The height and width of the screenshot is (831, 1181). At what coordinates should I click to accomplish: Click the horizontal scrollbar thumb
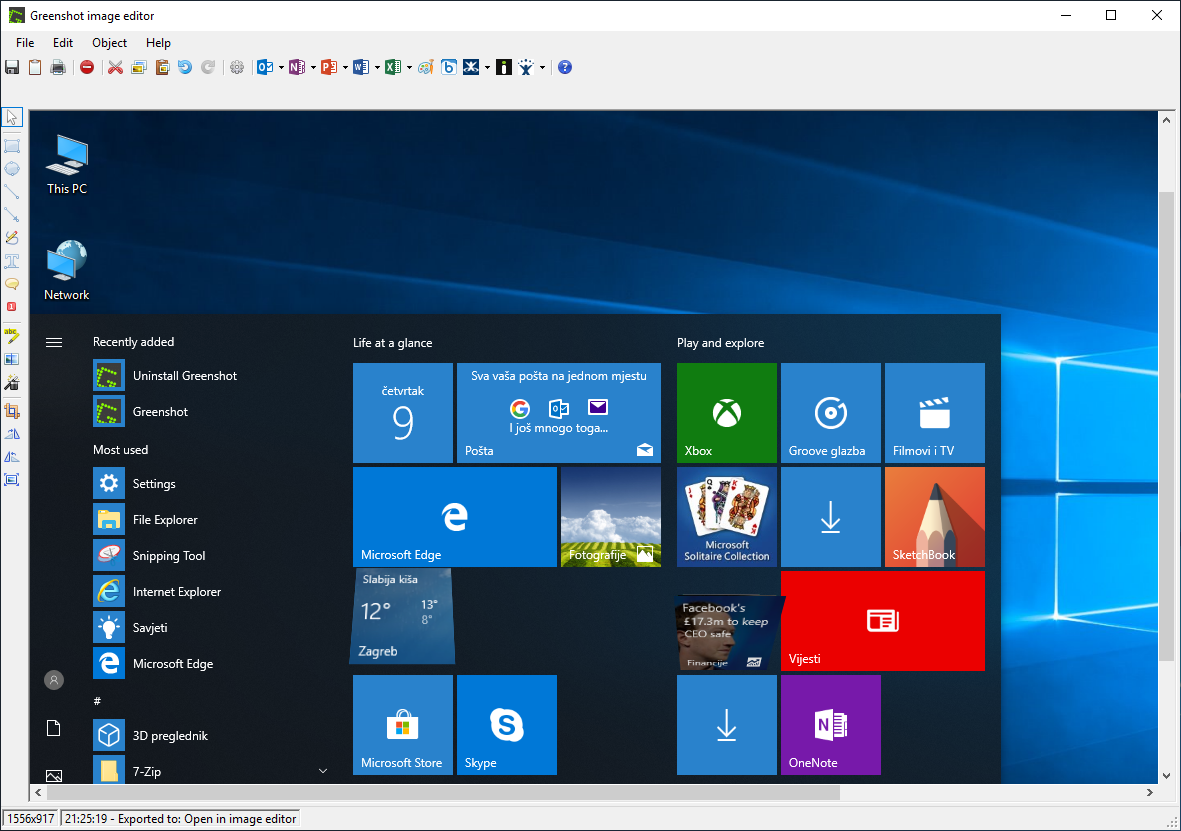[x=443, y=792]
